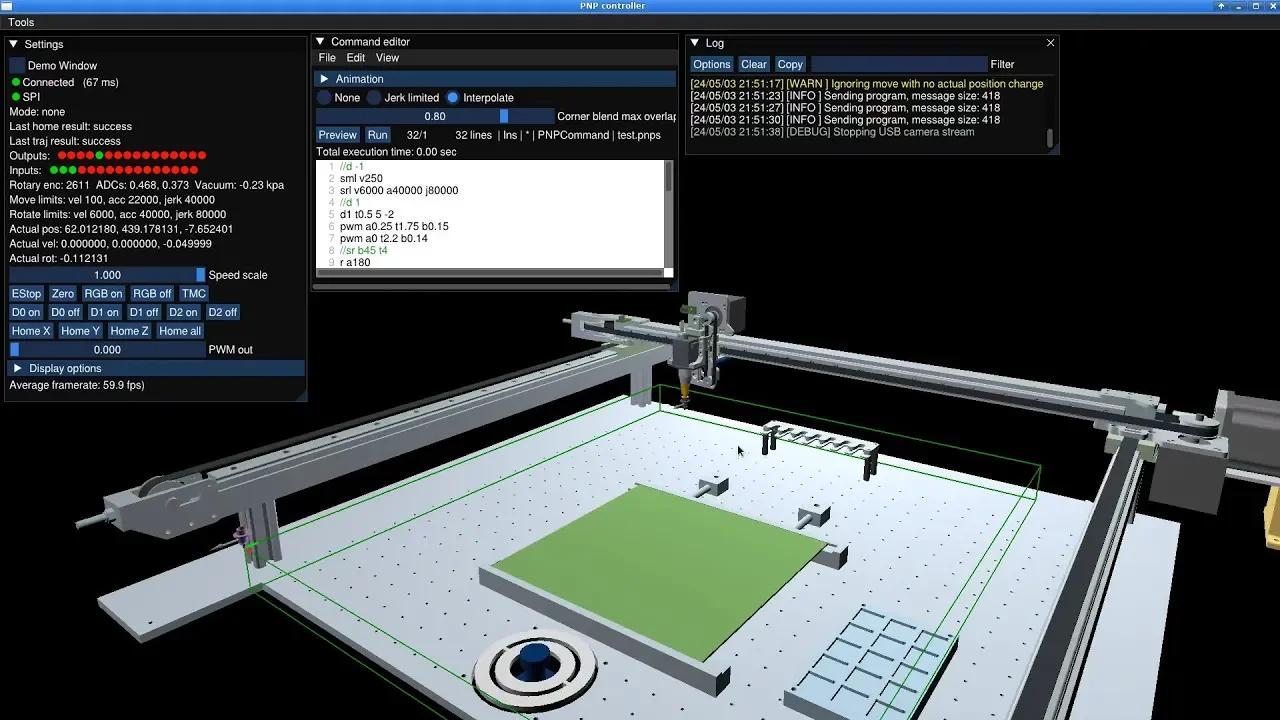Click the log Filter input field
Image resolution: width=1280 pixels, height=720 pixels.
898,64
